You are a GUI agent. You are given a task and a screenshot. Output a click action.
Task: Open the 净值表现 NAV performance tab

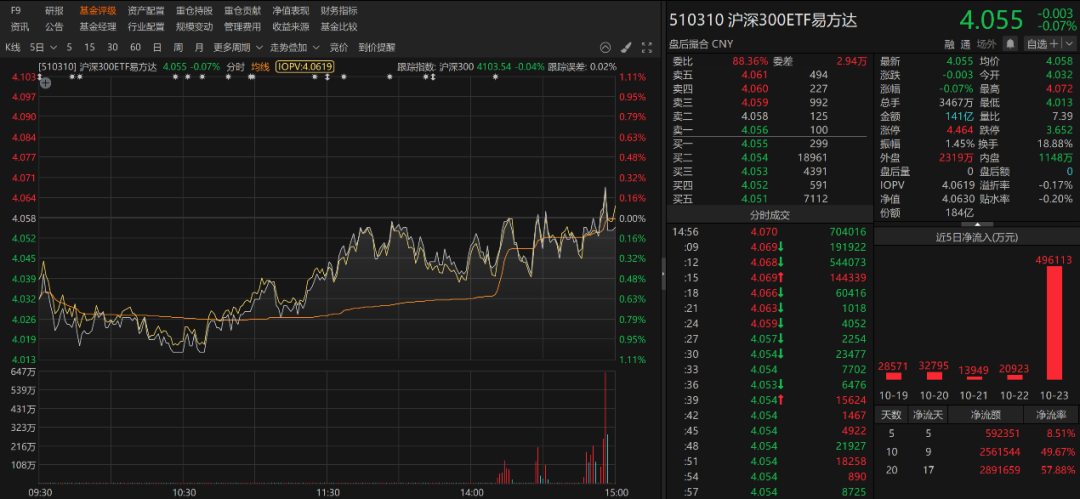[291, 11]
